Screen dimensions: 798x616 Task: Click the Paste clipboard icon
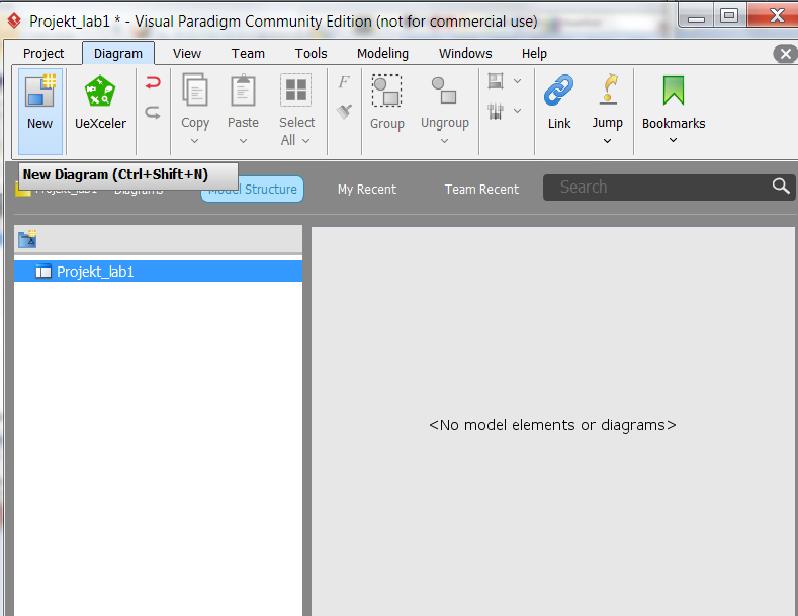tap(243, 90)
